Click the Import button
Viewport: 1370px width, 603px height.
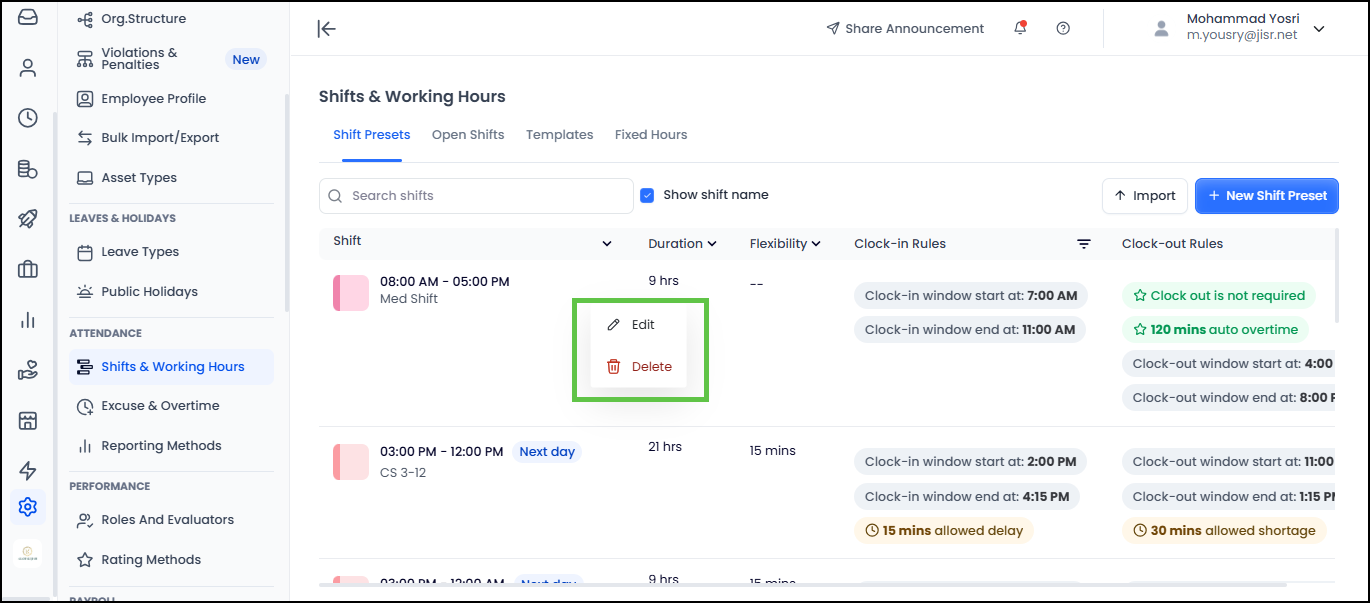click(1144, 196)
